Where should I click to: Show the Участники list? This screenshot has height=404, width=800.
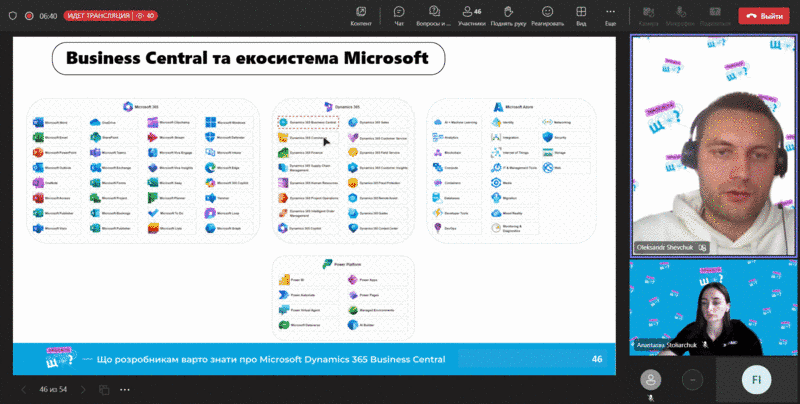pos(471,16)
